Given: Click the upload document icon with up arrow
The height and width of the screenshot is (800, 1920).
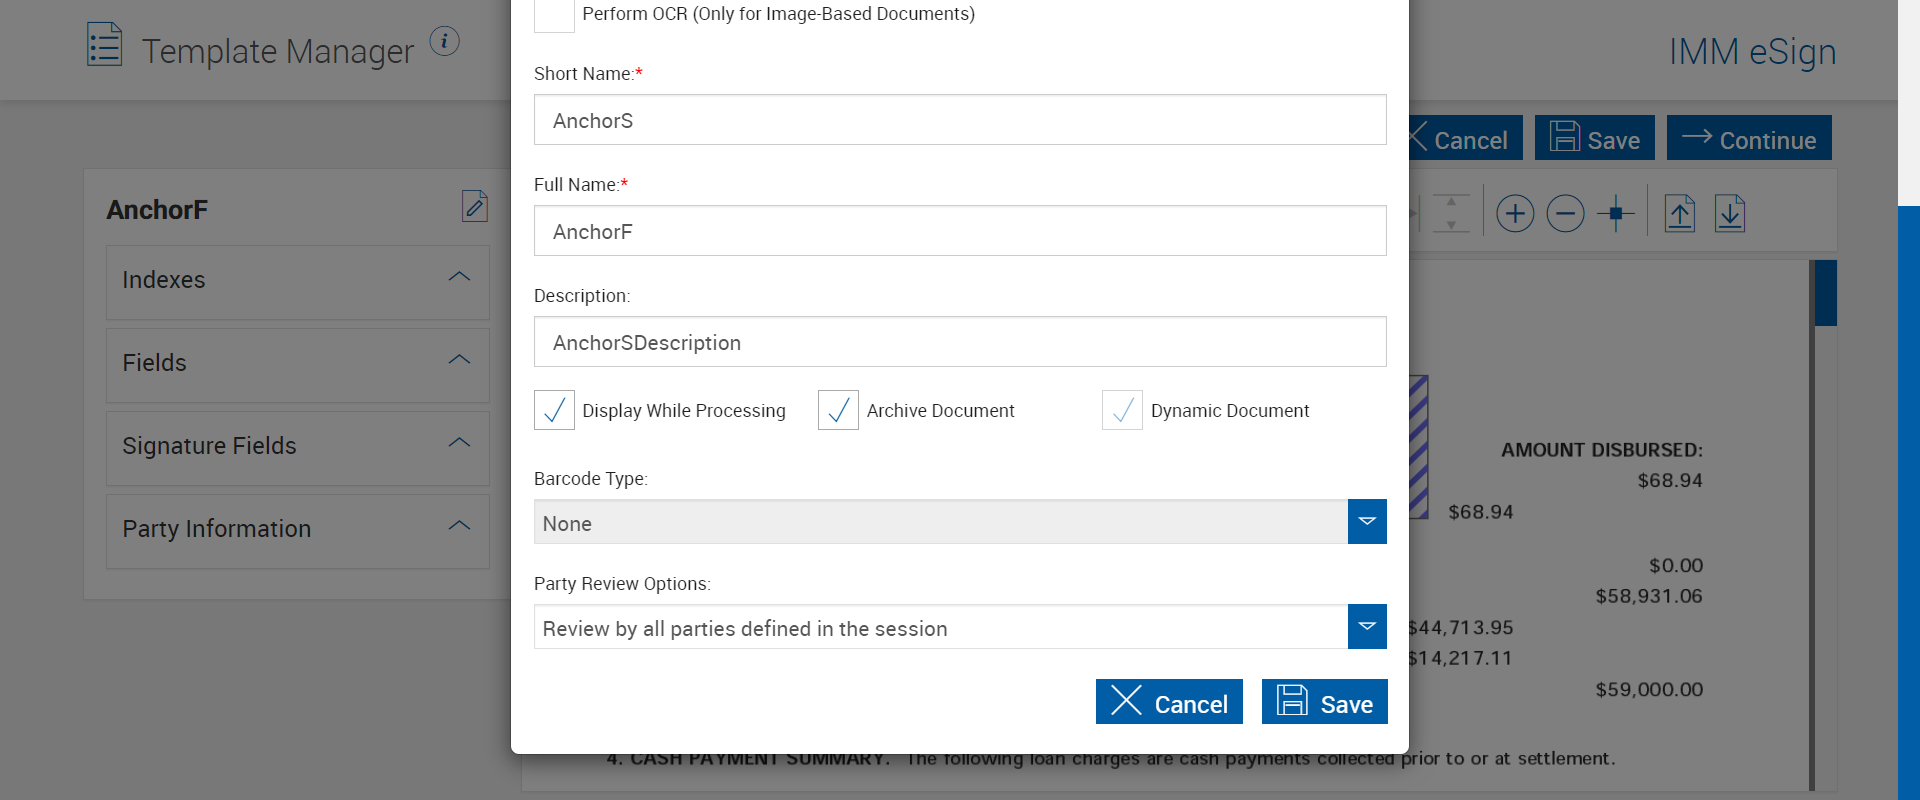Looking at the screenshot, I should (1680, 213).
